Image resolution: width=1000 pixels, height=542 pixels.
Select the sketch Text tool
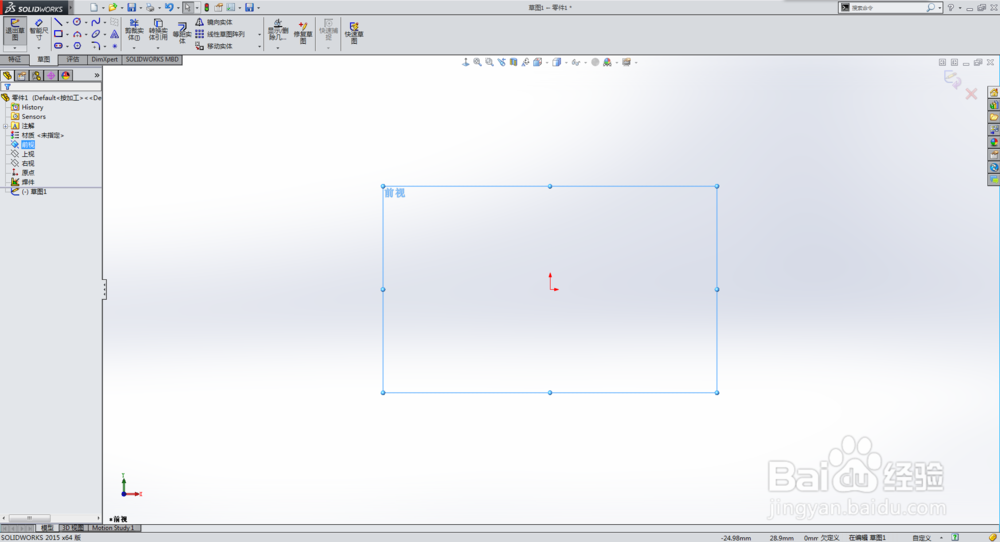point(114,34)
